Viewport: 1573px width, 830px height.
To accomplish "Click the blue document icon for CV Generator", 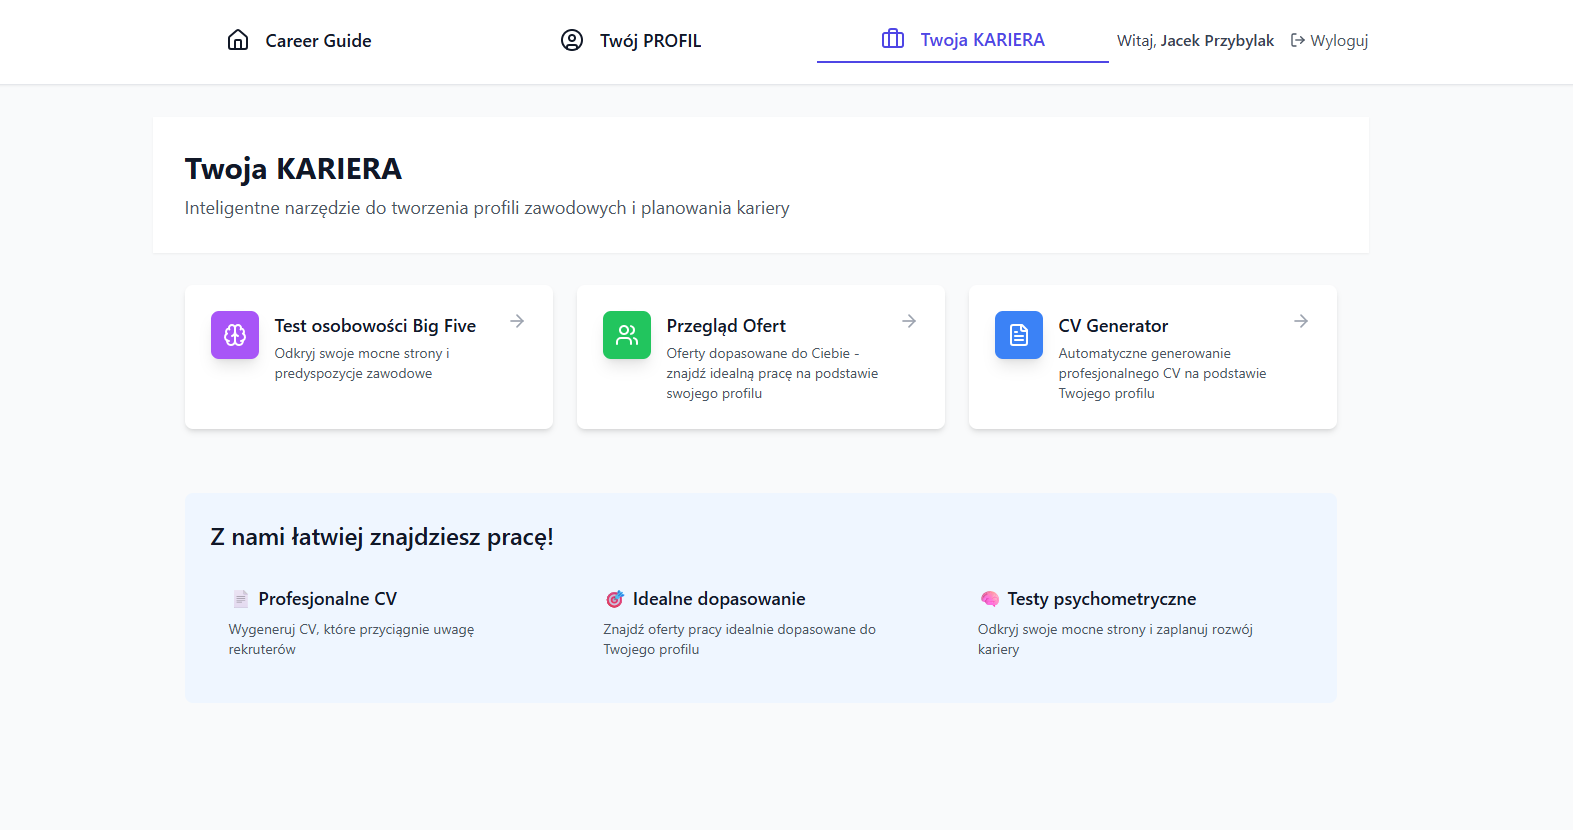I will (x=1019, y=335).
